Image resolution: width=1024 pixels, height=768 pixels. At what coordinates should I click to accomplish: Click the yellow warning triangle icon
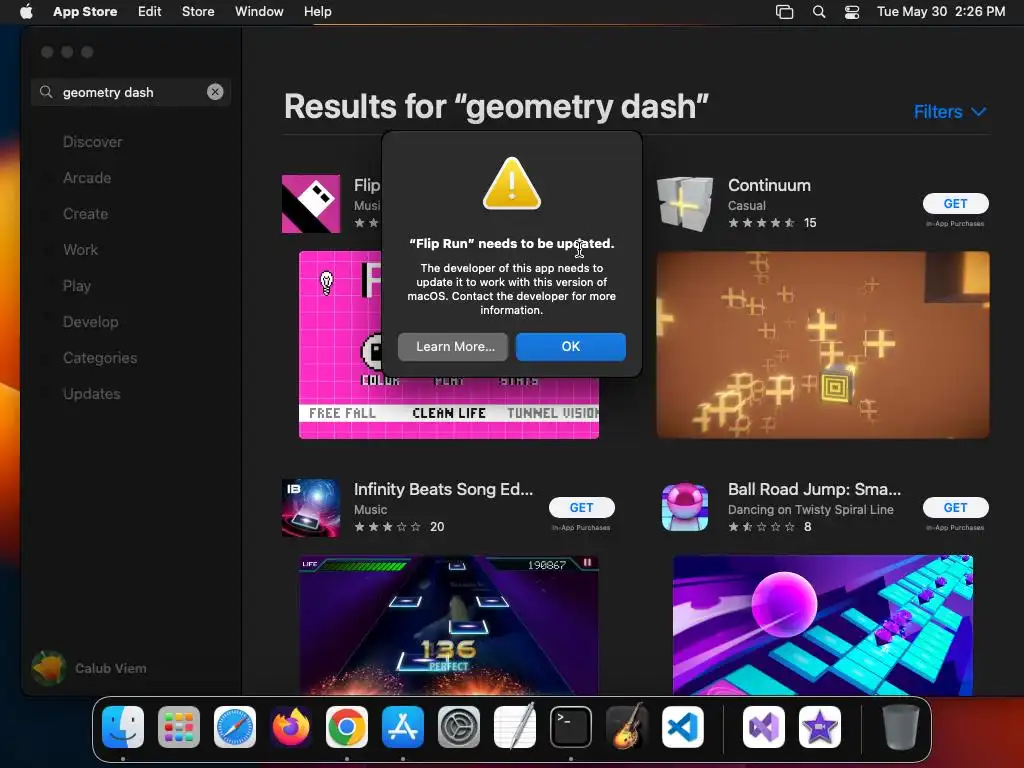(x=512, y=184)
